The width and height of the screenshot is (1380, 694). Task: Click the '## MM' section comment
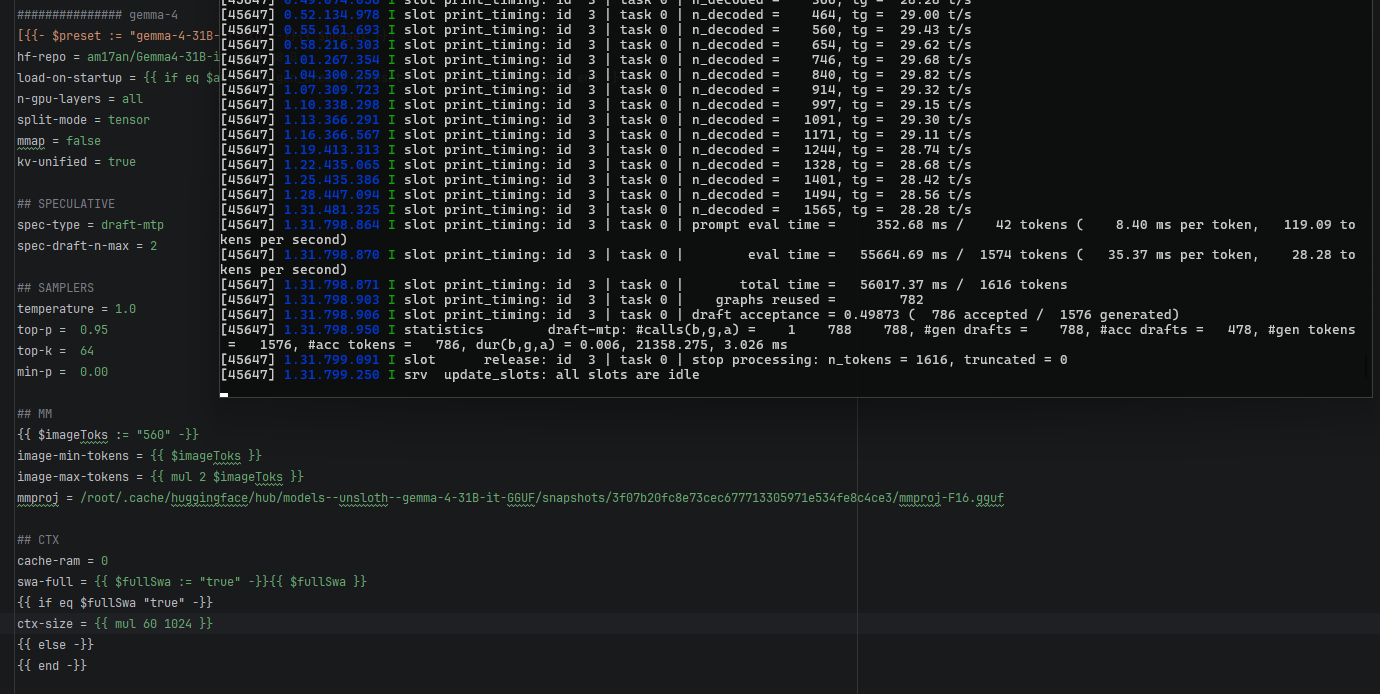[34, 414]
